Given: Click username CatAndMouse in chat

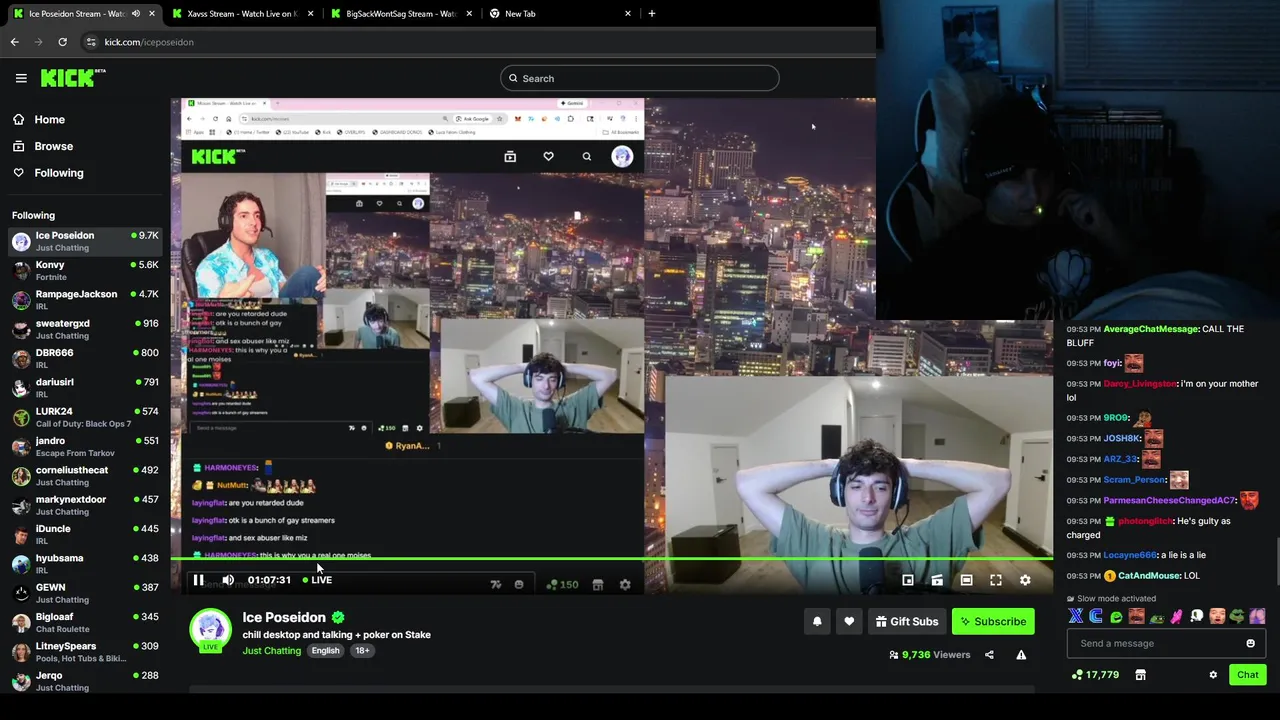Looking at the screenshot, I should (x=1149, y=576).
